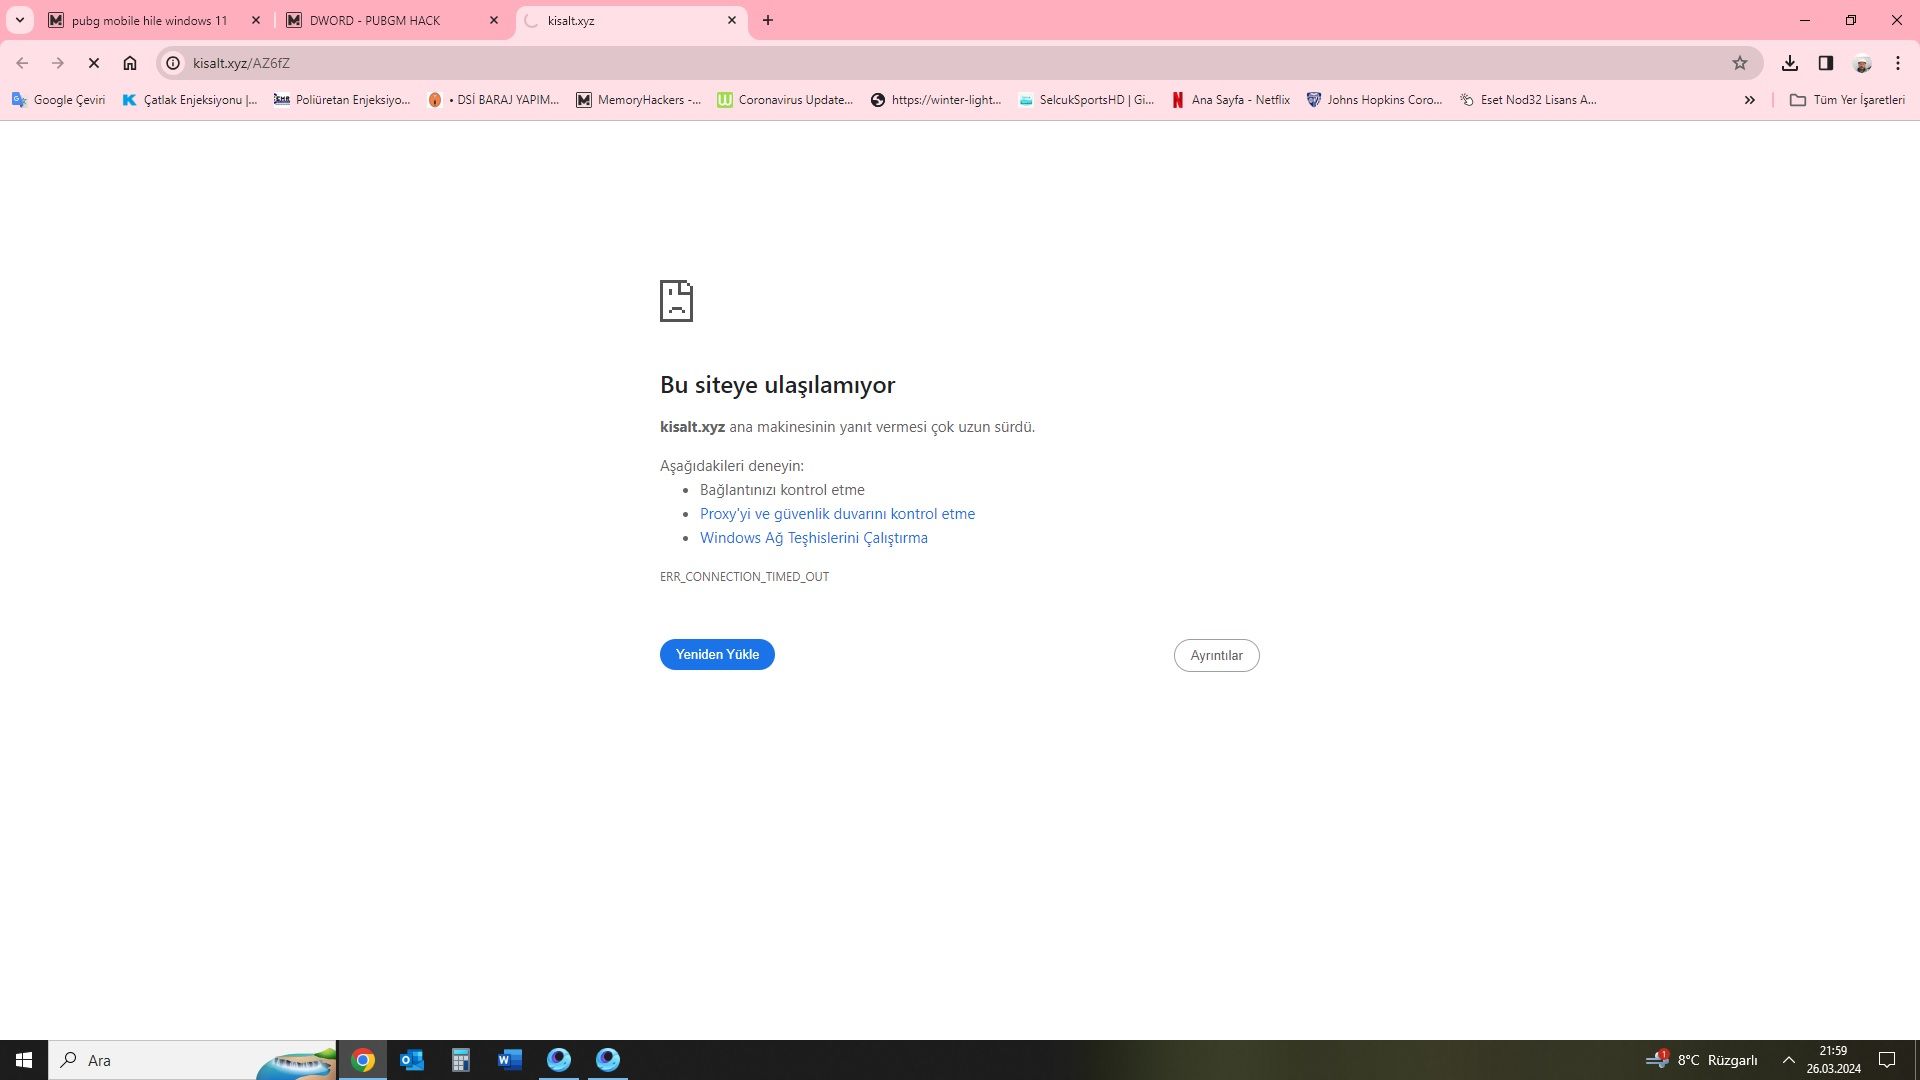Open the SelcukSportsHD bookmark
Viewport: 1920px width, 1080px height.
[x=1086, y=100]
